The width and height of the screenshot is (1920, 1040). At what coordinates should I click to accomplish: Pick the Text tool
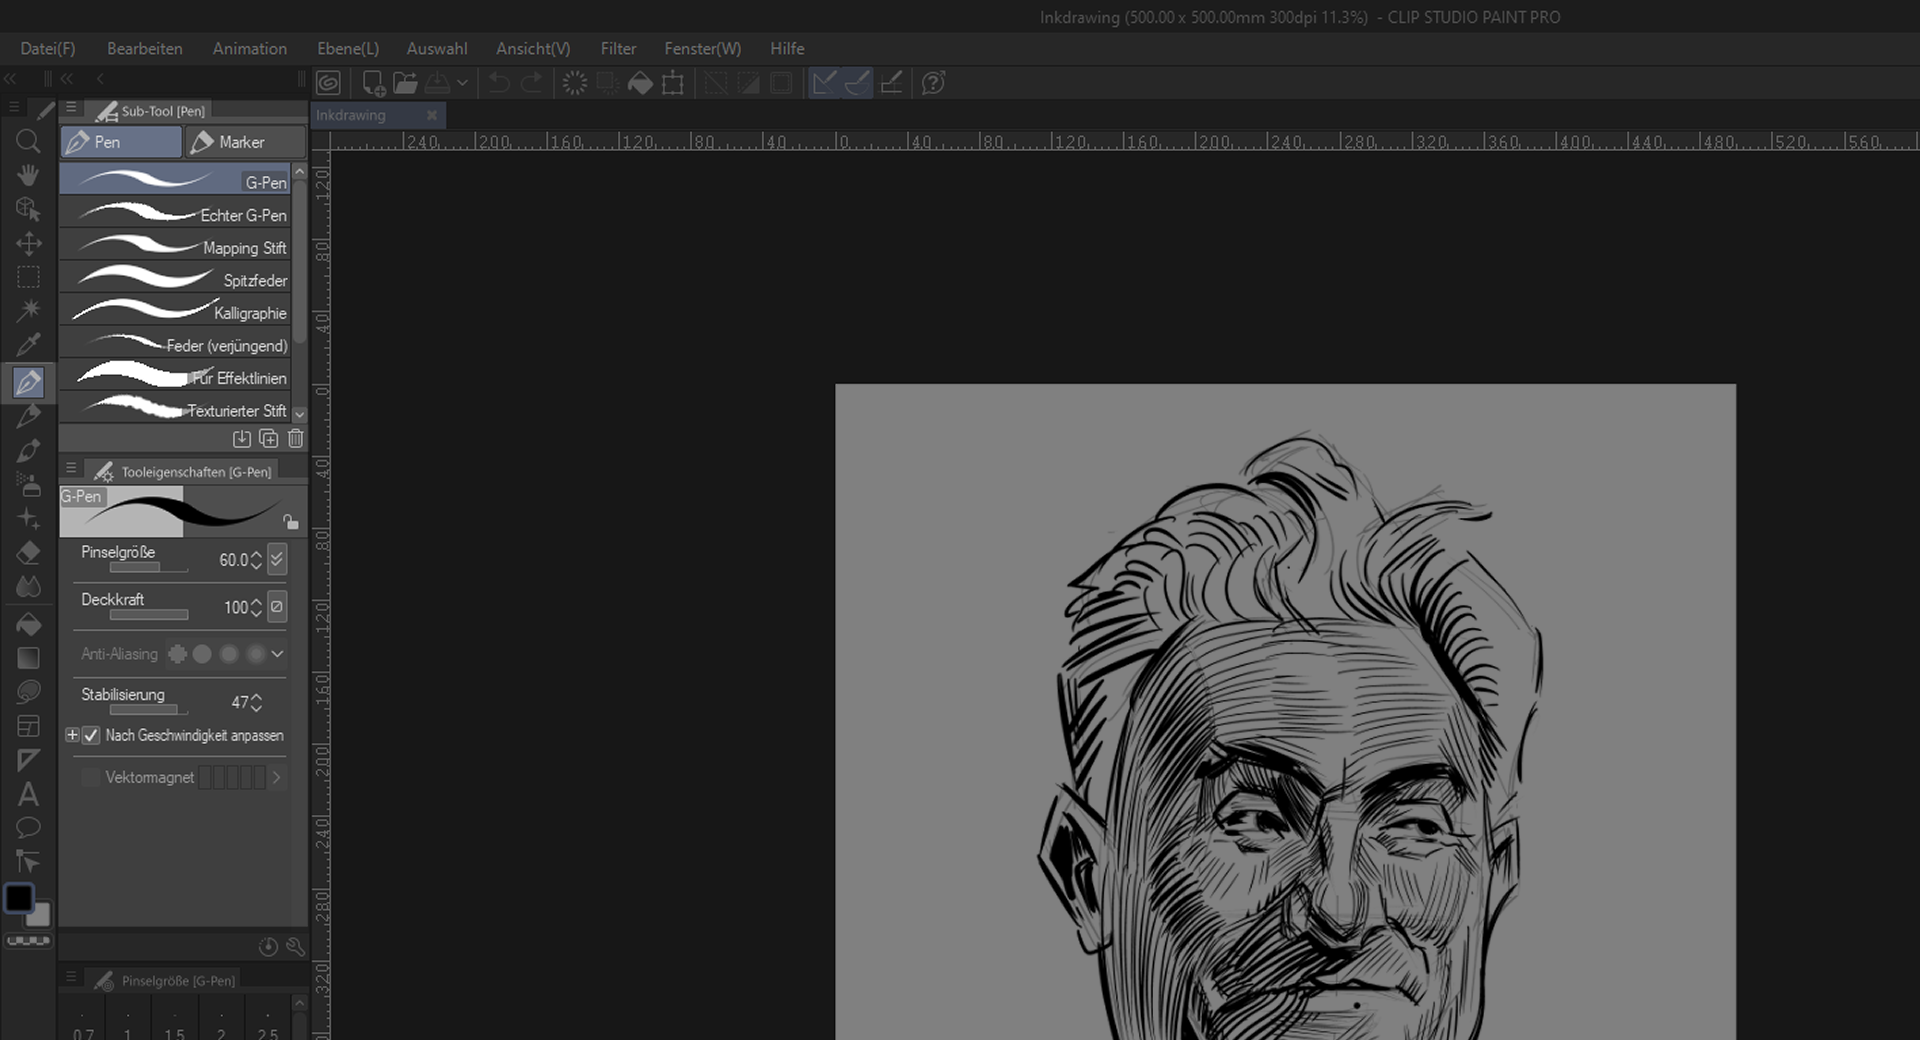(28, 795)
